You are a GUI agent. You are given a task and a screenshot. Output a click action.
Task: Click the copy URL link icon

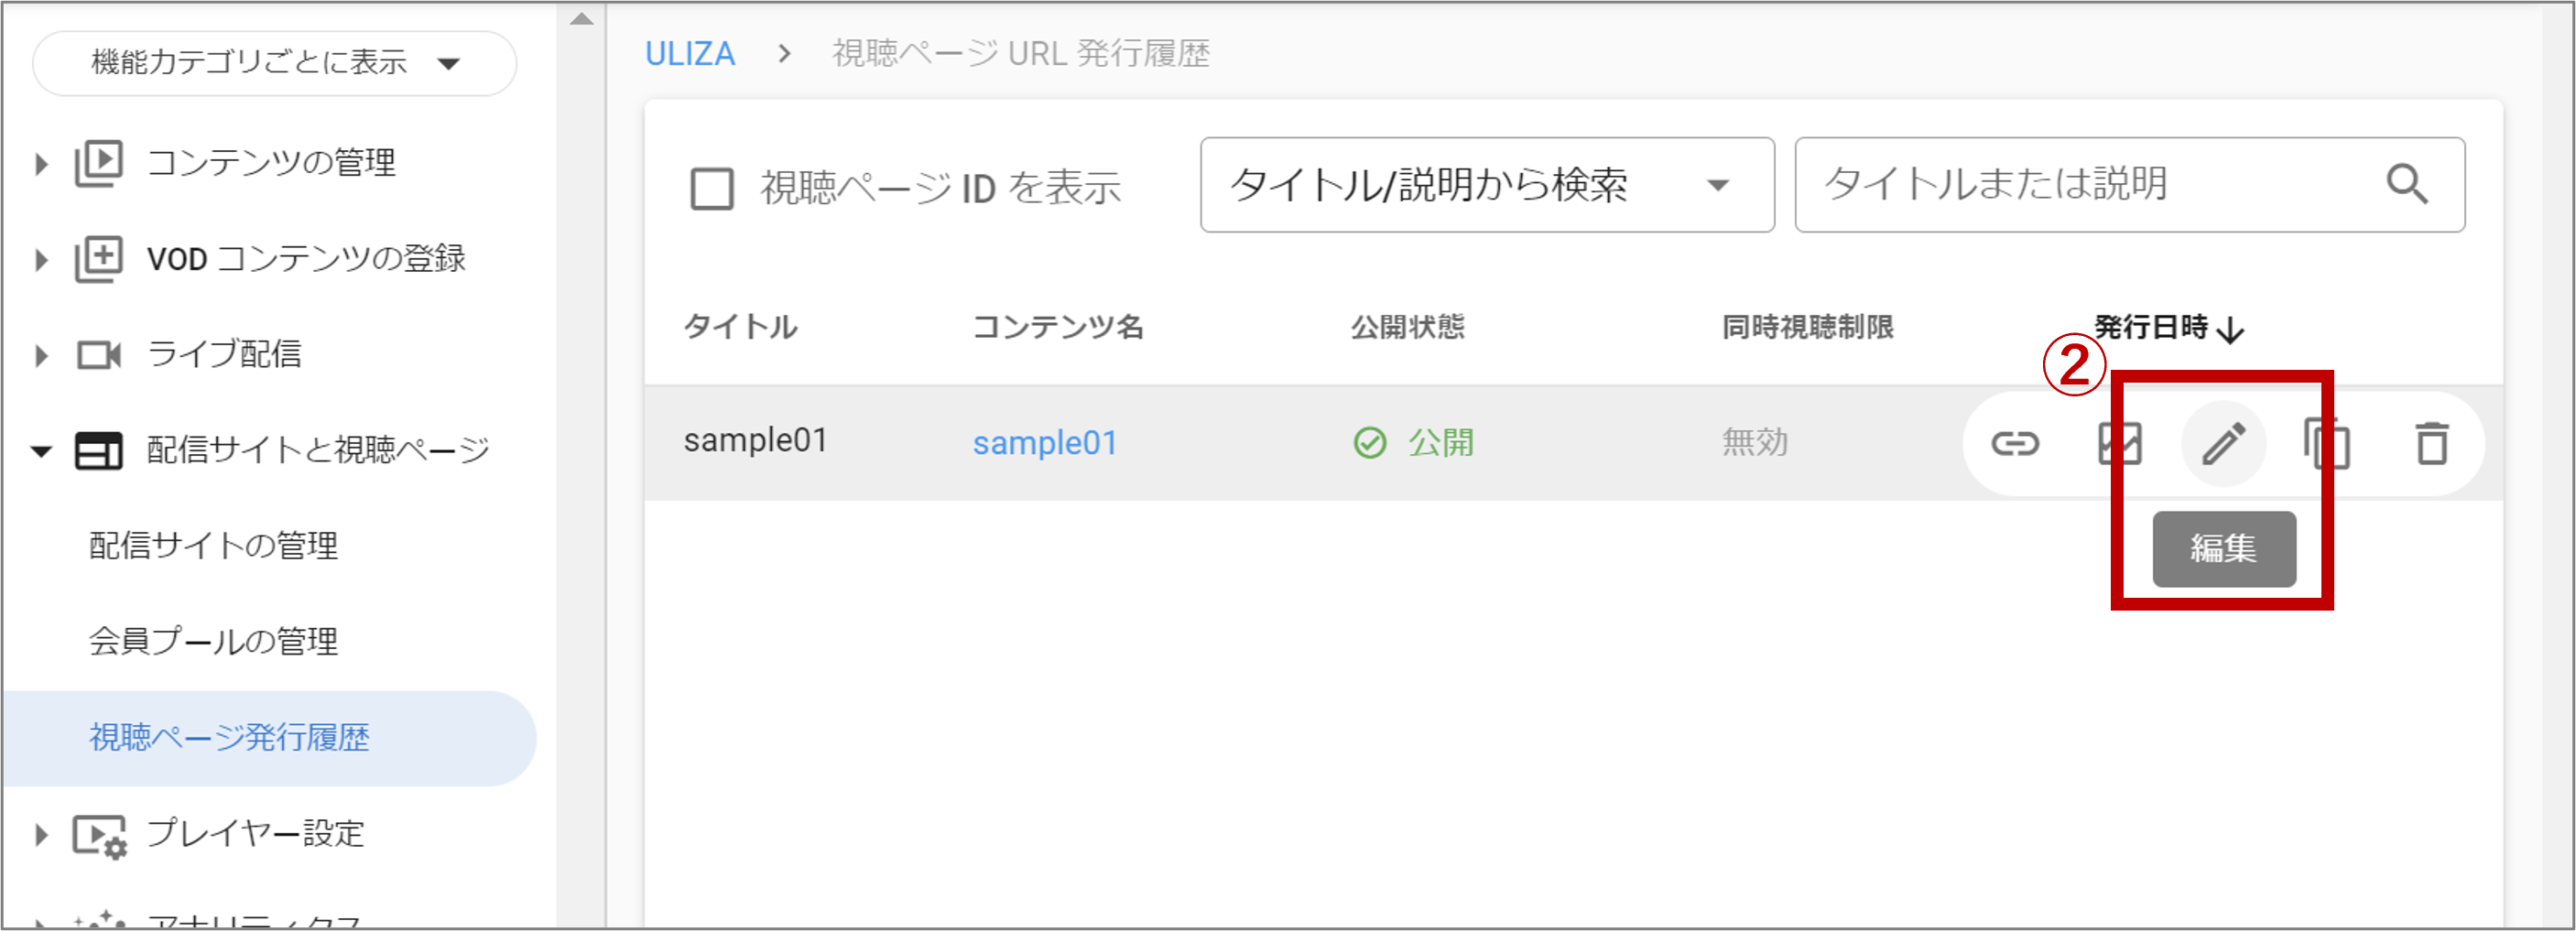pyautogui.click(x=2014, y=443)
